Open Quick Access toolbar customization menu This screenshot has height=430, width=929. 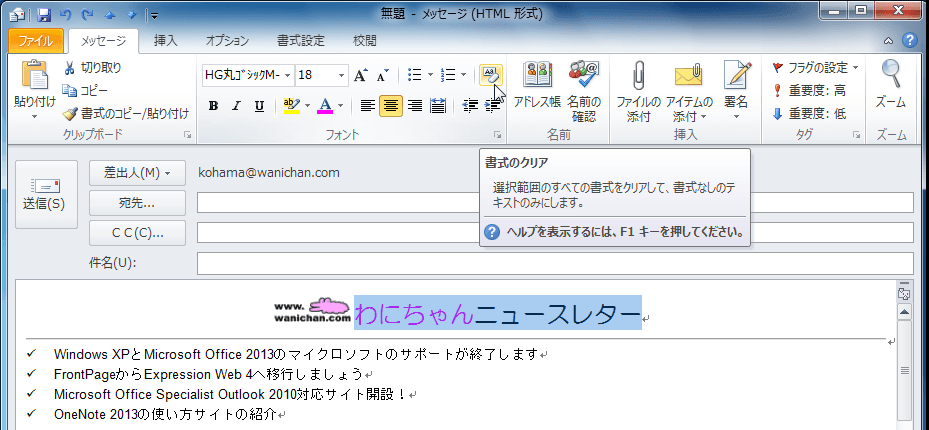click(x=153, y=15)
